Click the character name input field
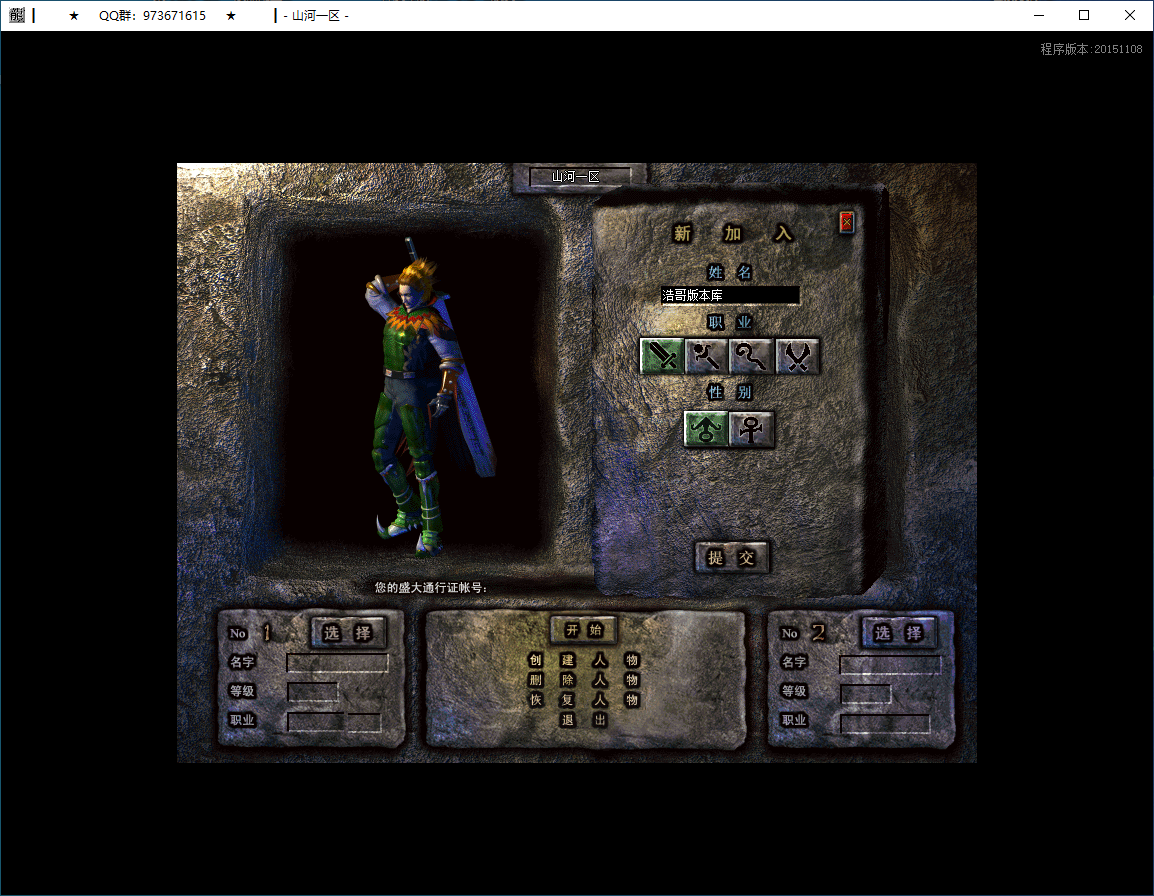The width and height of the screenshot is (1154, 896). point(729,295)
